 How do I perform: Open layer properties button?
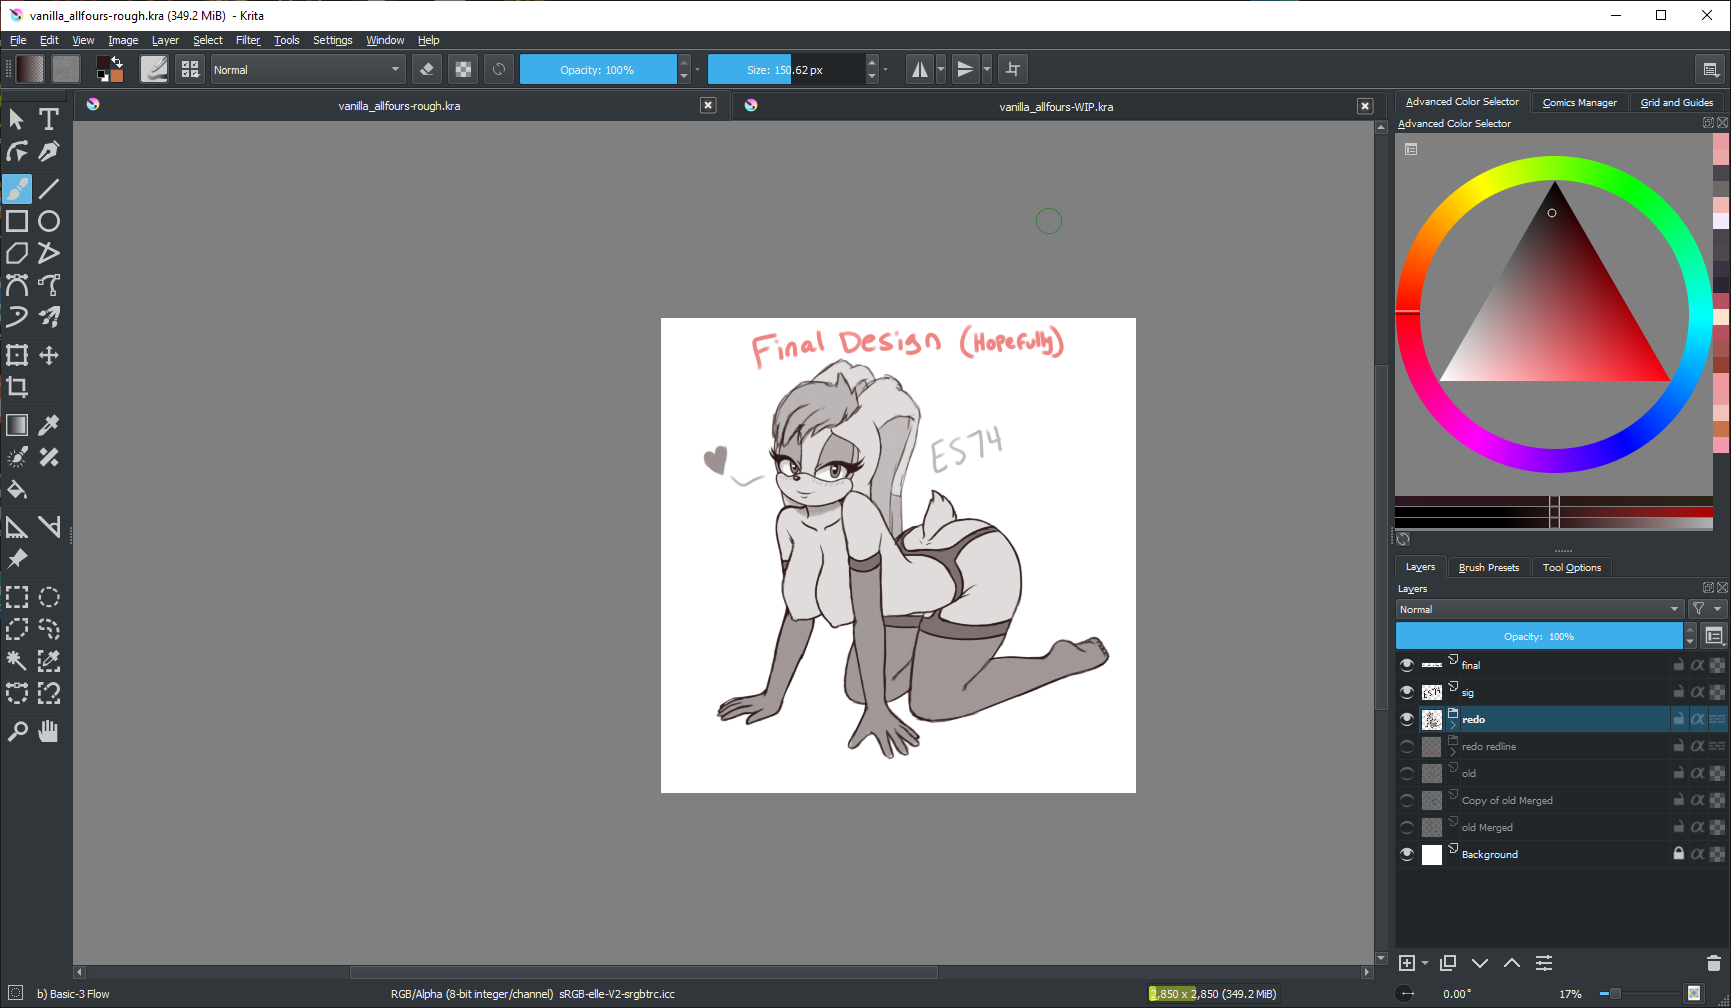[x=1544, y=963]
